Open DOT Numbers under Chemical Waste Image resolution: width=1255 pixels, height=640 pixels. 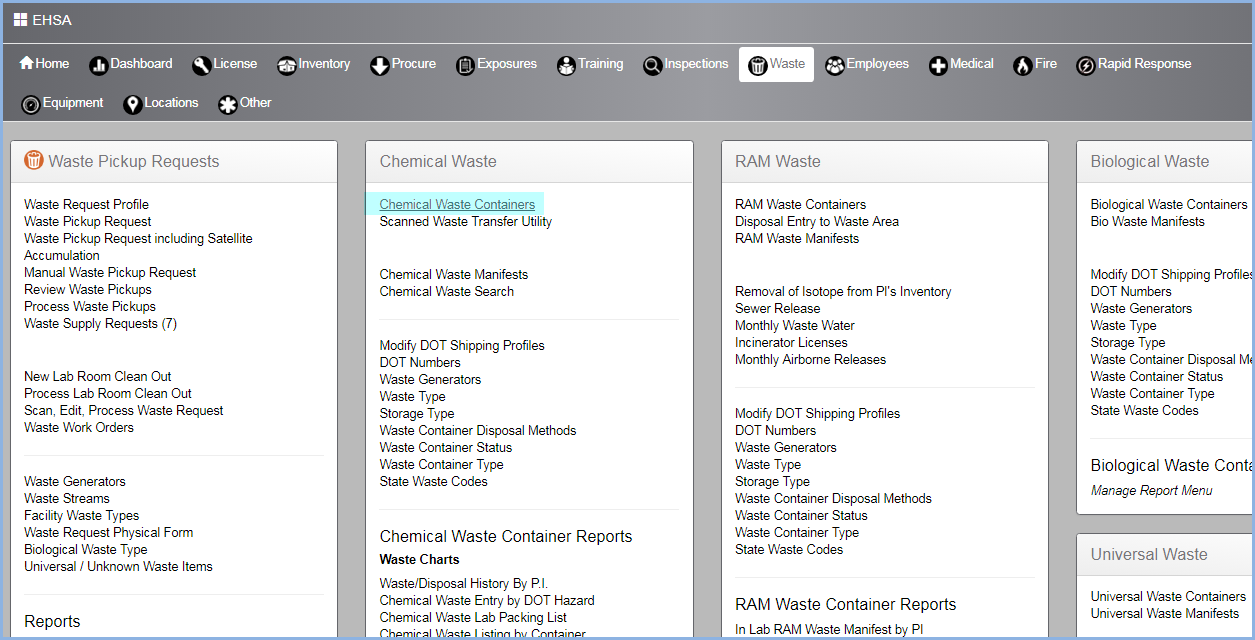point(420,363)
